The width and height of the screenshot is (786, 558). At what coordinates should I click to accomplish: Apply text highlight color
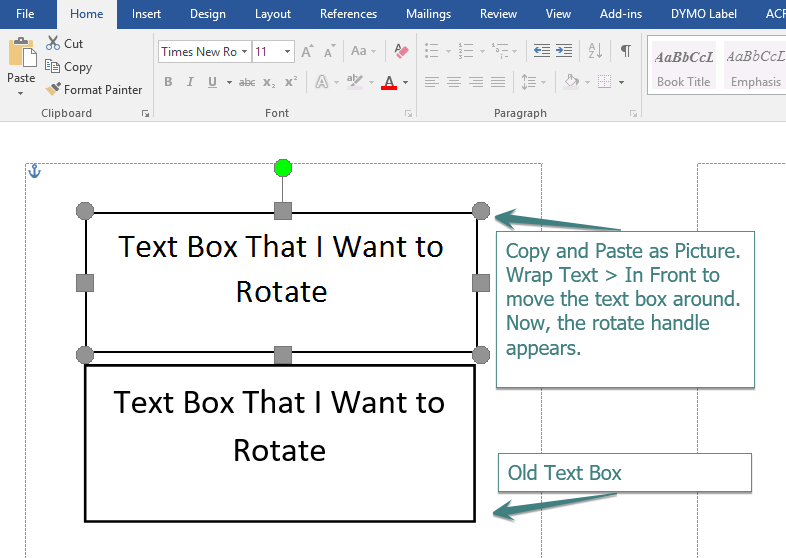(x=355, y=82)
